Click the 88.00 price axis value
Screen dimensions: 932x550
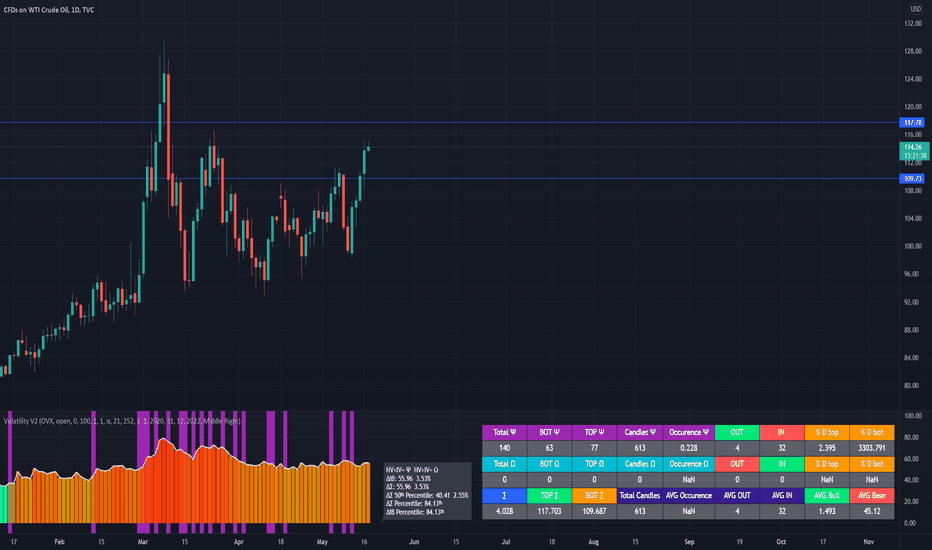click(912, 329)
